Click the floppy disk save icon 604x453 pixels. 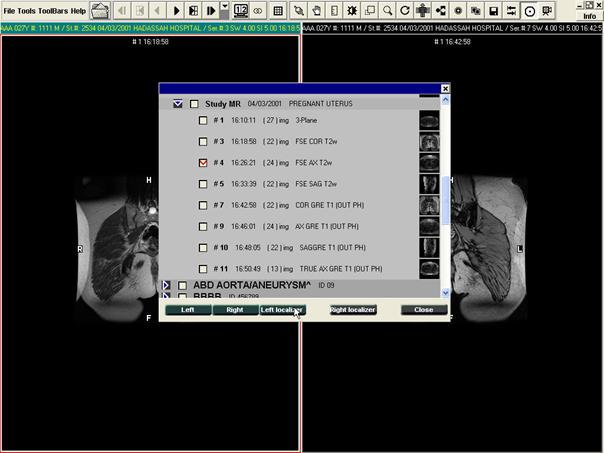point(493,11)
